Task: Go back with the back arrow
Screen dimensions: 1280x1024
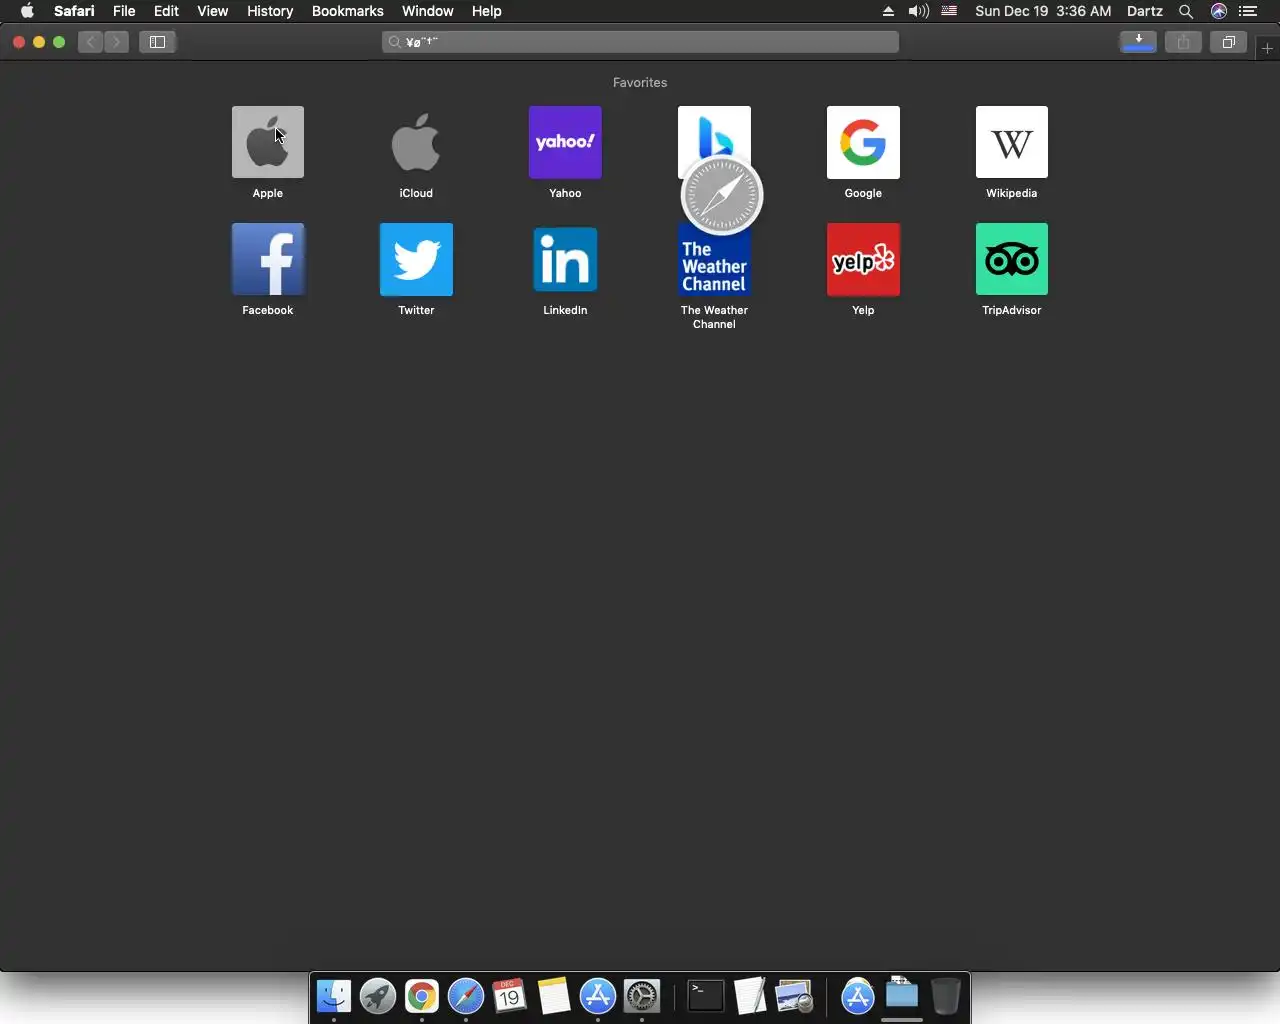Action: (91, 42)
